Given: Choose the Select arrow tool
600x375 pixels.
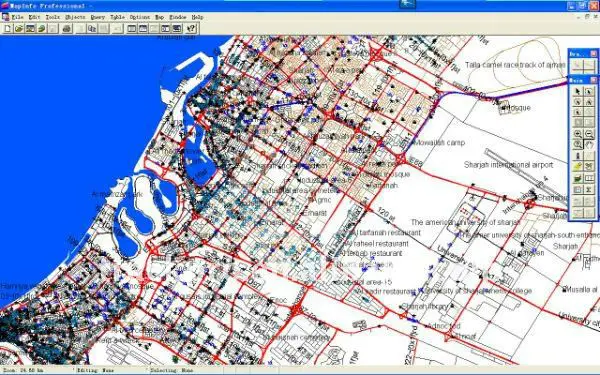Looking at the screenshot, I should coord(578,91).
